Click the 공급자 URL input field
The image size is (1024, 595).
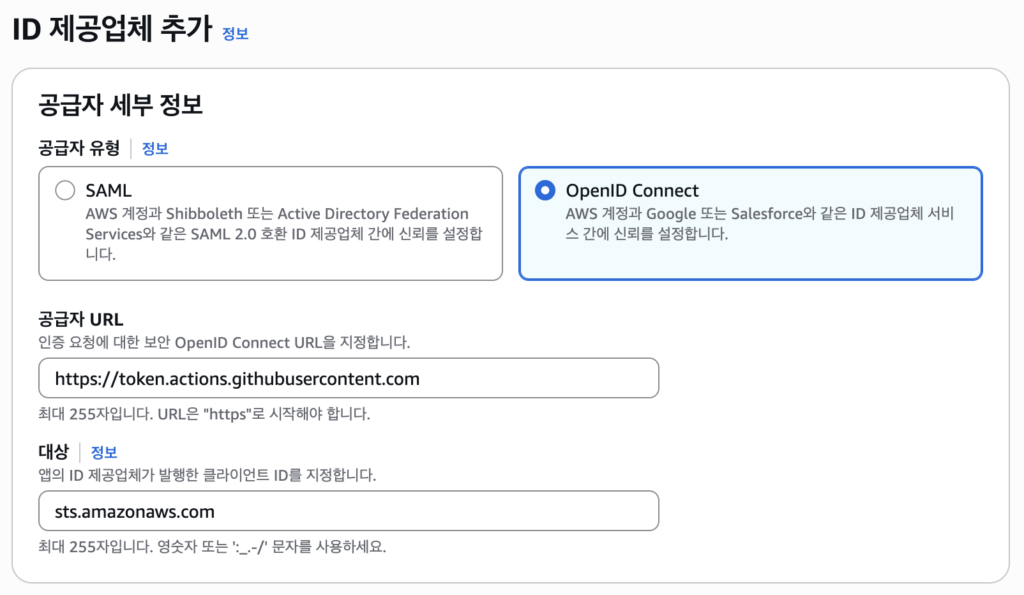349,378
